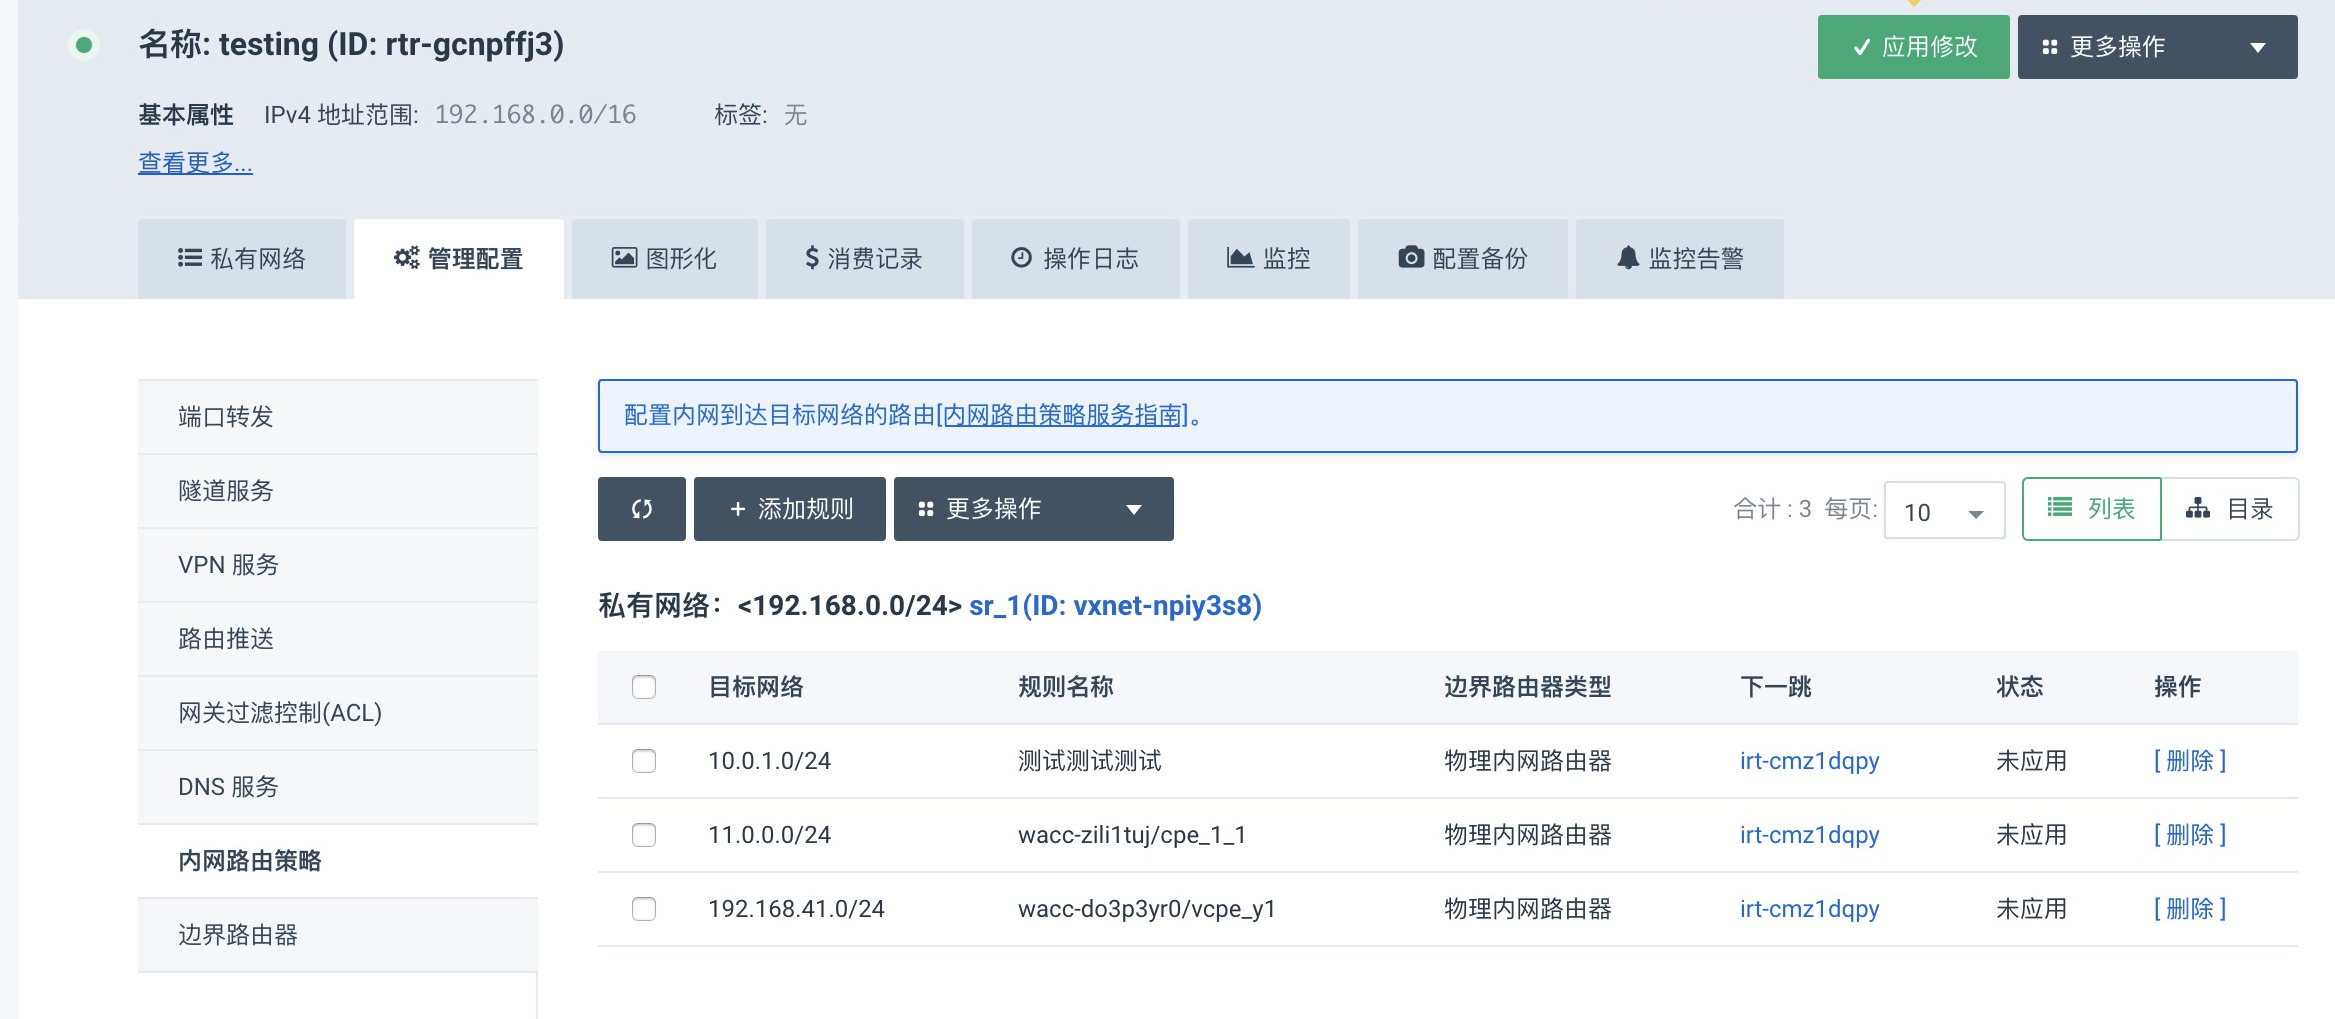The height and width of the screenshot is (1019, 2335).
Task: Open the 监控告警 tab
Action: [1680, 259]
